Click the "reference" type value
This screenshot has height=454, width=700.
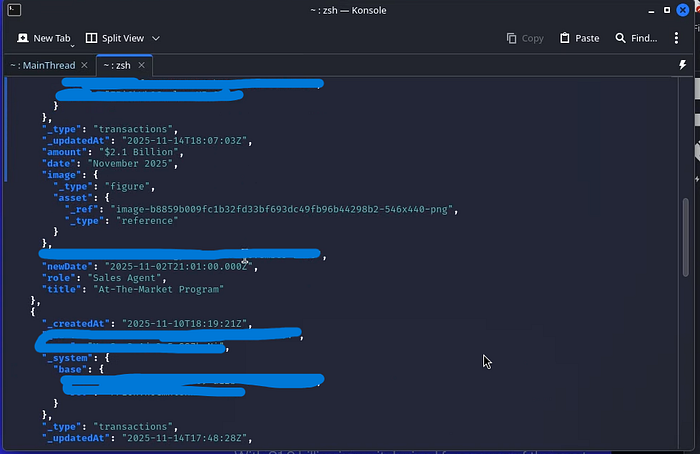(147, 221)
